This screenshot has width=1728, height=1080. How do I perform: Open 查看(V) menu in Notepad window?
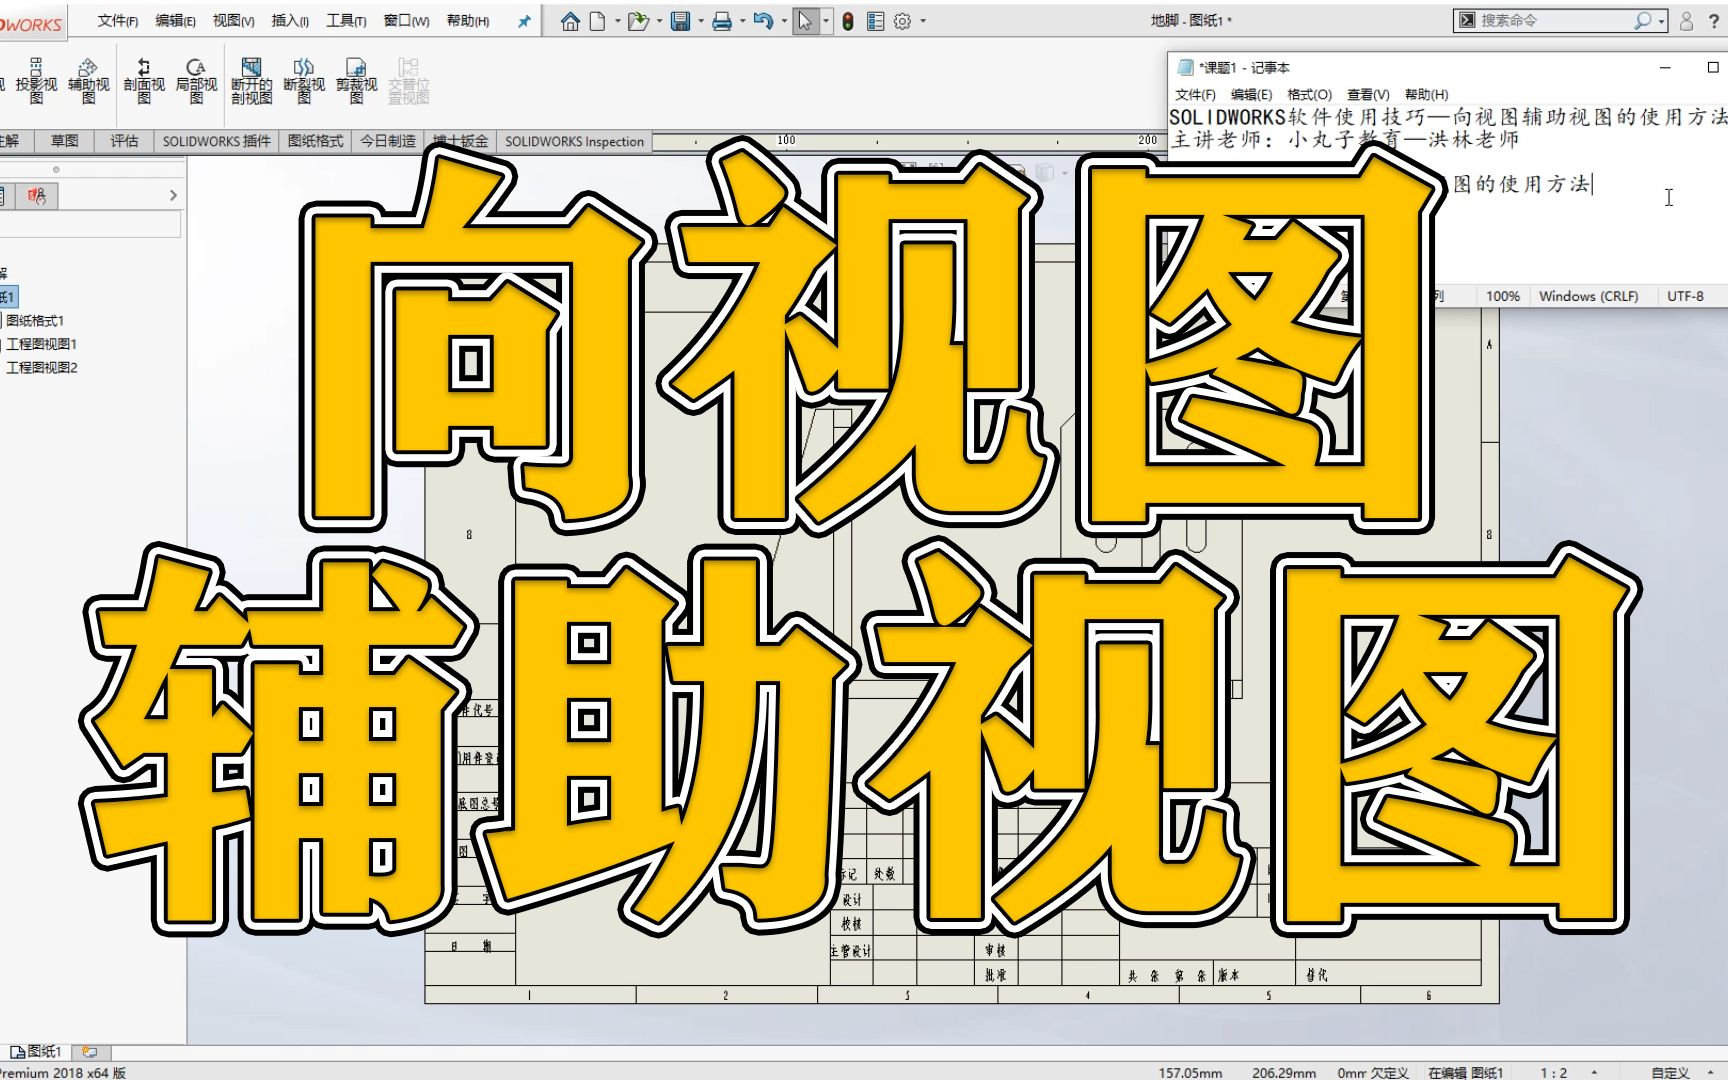click(1368, 94)
